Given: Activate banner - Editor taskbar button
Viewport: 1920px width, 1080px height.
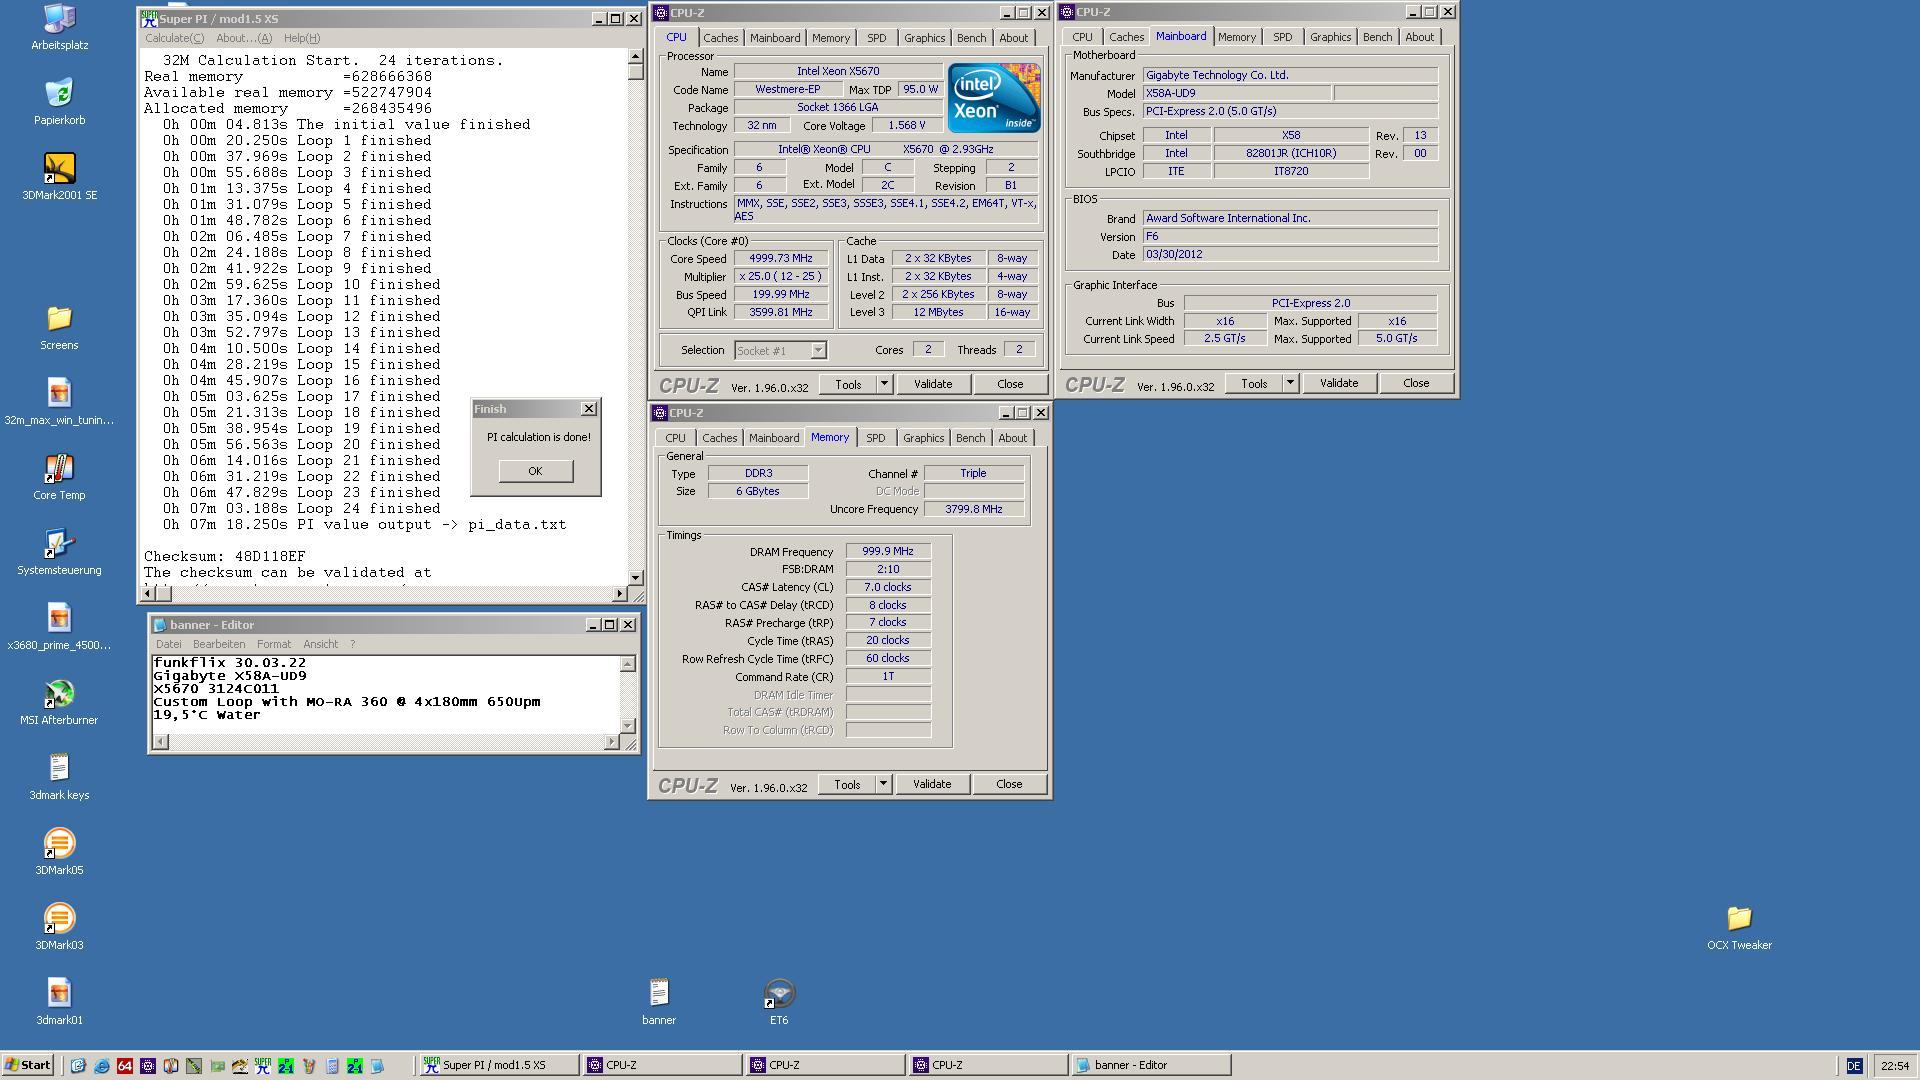Looking at the screenshot, I should point(1151,1065).
